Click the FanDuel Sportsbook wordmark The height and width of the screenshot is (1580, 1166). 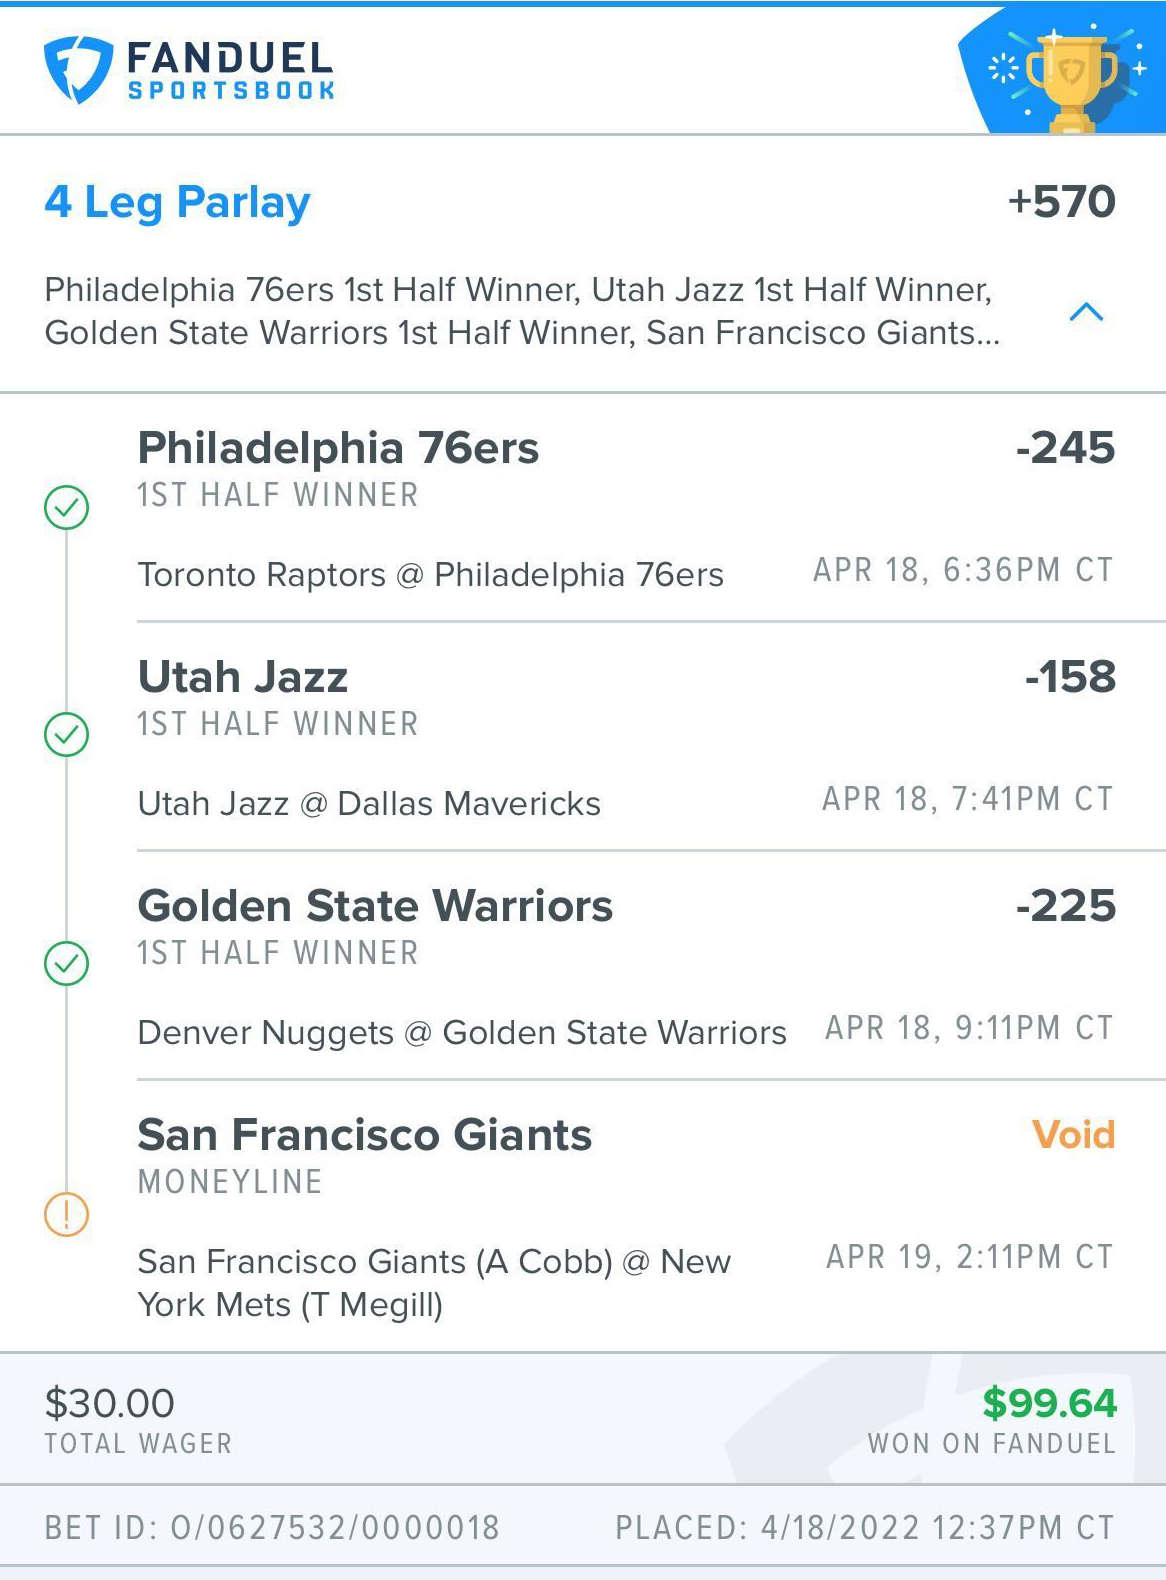coord(231,70)
